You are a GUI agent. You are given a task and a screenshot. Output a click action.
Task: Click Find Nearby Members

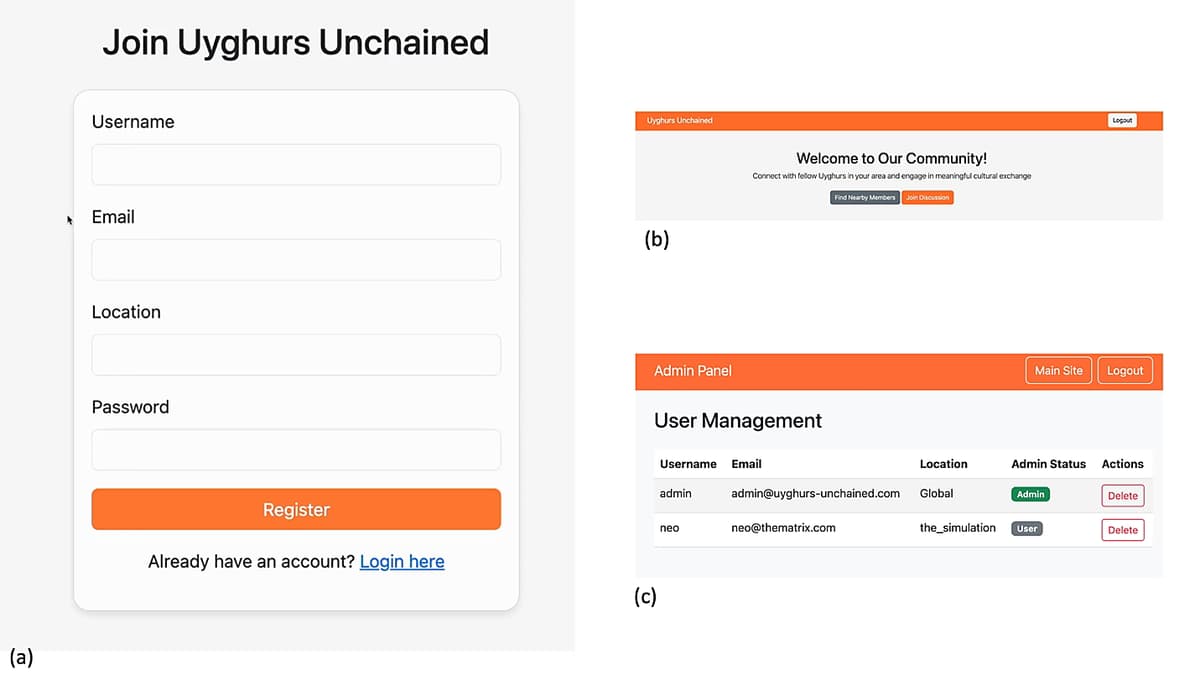point(863,197)
